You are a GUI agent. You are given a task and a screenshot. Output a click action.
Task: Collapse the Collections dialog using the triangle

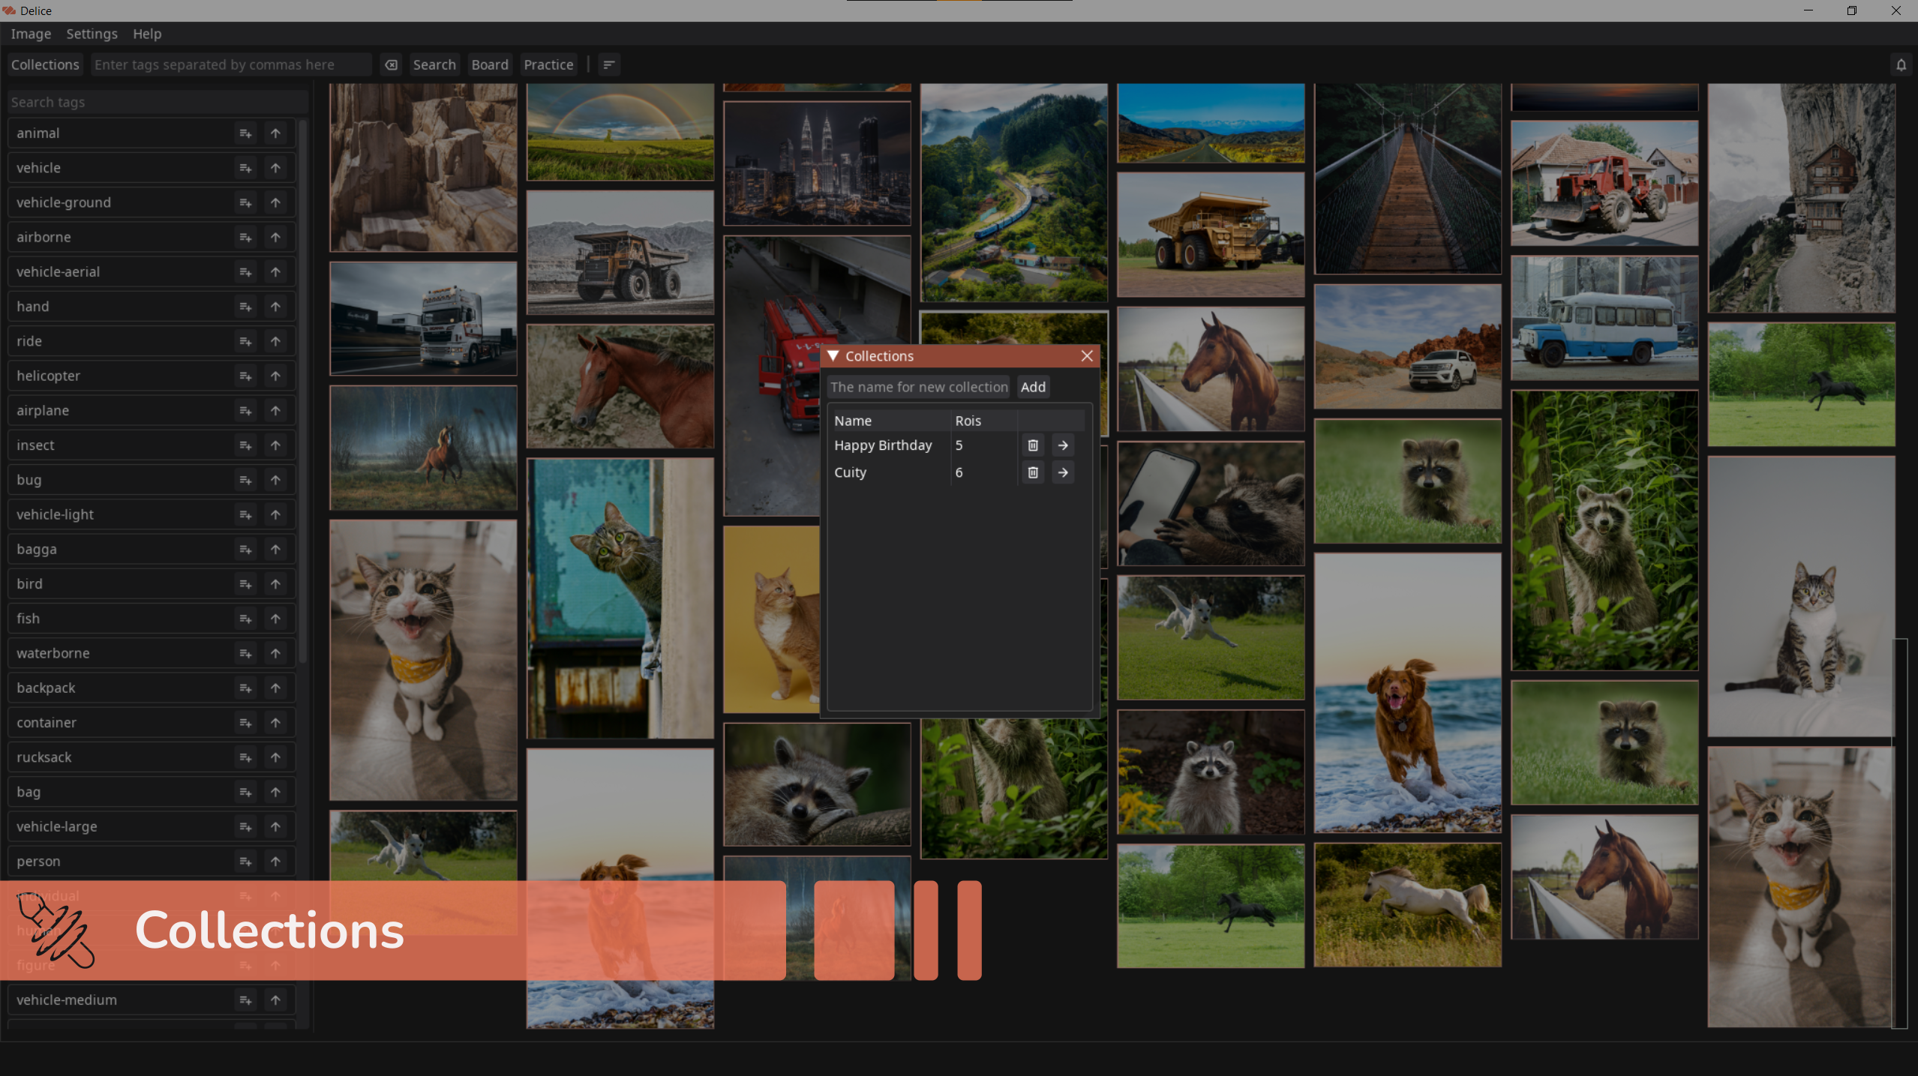click(833, 356)
